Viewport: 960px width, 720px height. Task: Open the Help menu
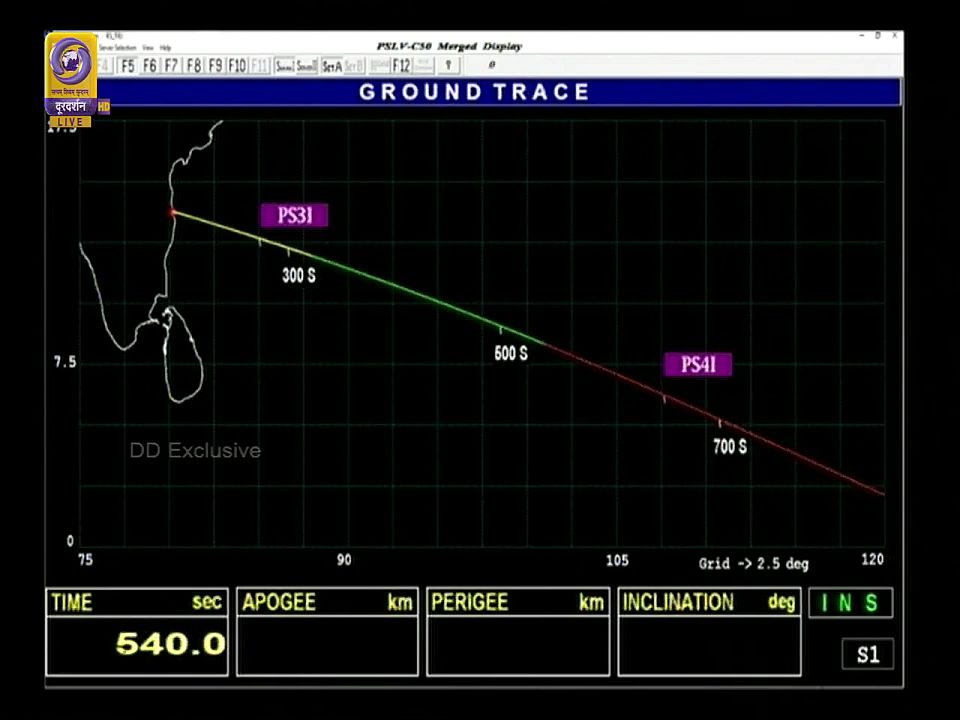(165, 48)
